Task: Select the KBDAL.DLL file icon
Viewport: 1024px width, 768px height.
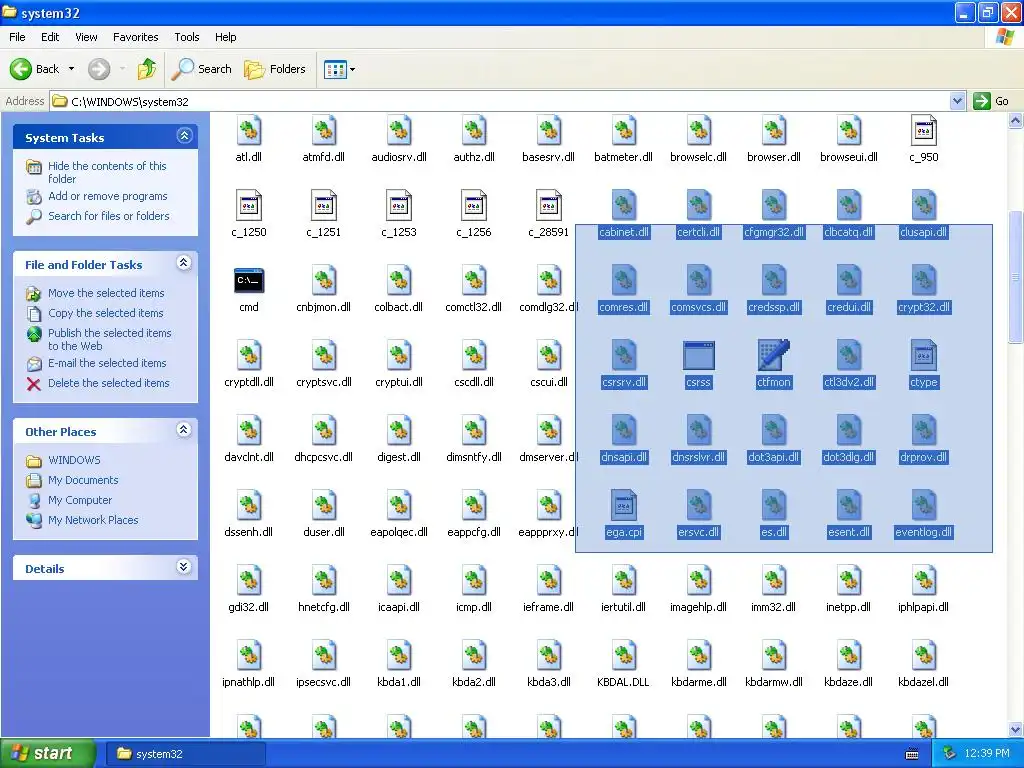Action: click(x=624, y=655)
